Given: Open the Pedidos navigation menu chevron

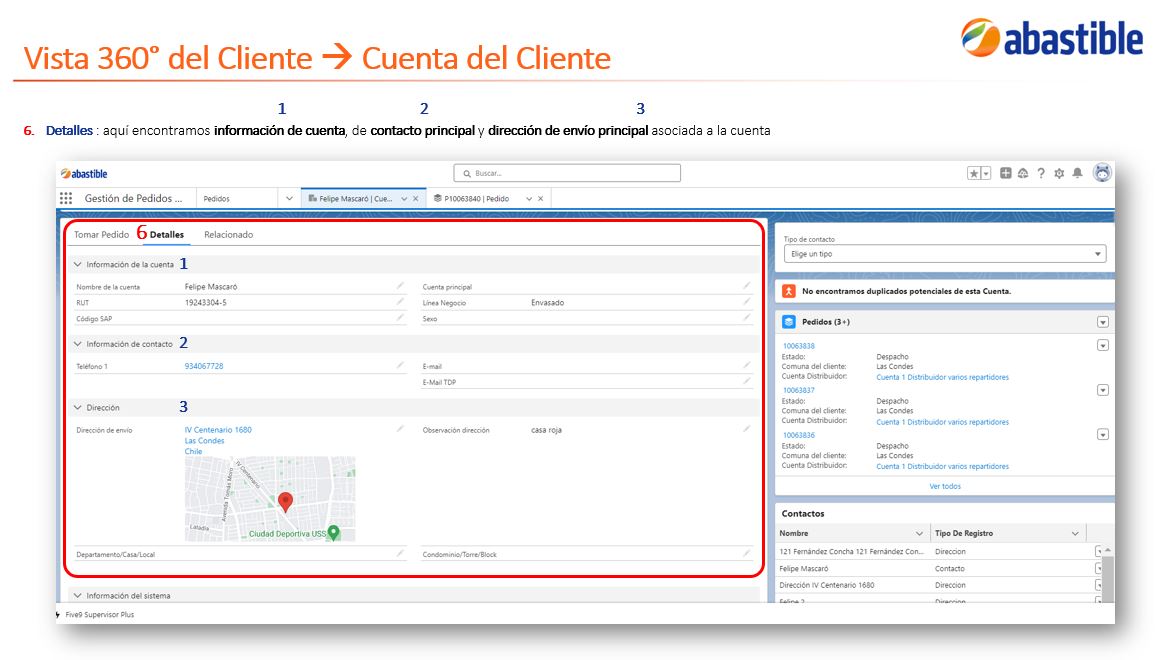Looking at the screenshot, I should click(289, 199).
